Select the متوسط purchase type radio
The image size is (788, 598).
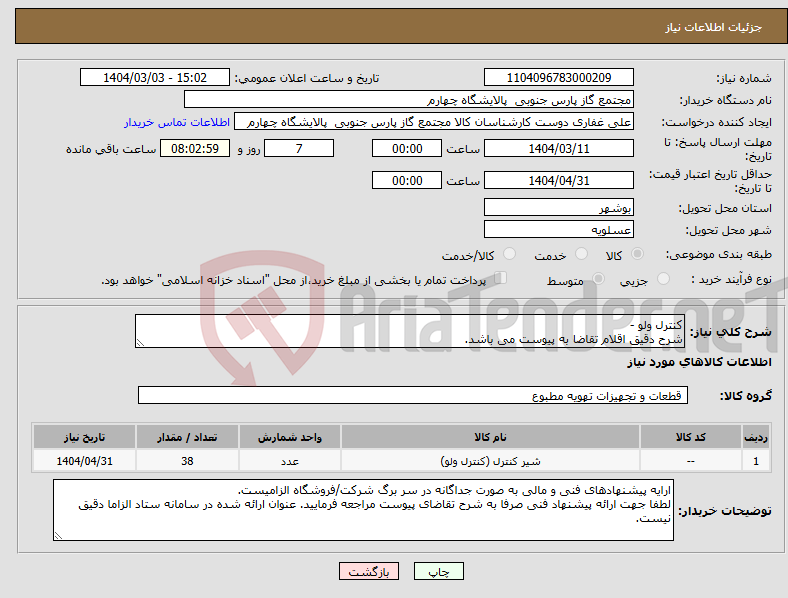[598, 278]
